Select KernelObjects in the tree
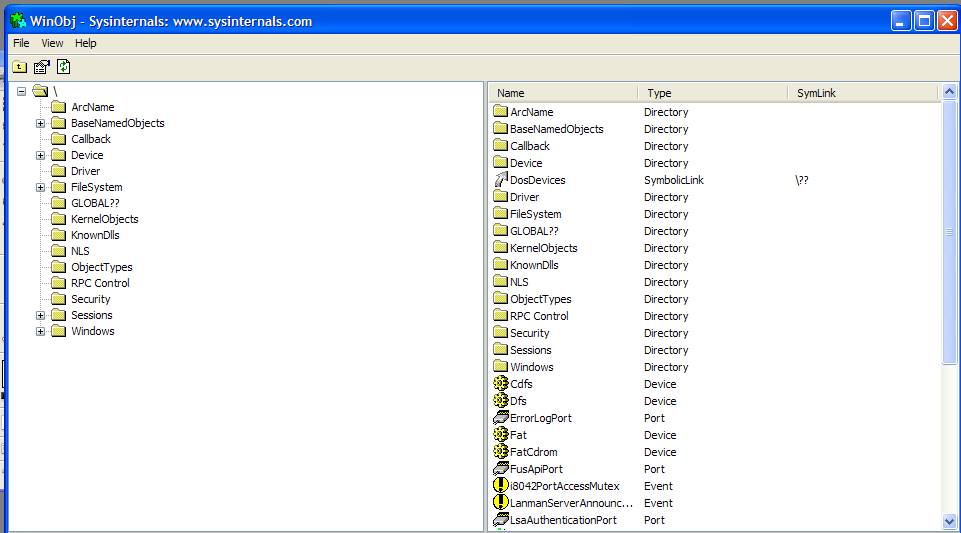This screenshot has height=533, width=961. pyautogui.click(x=105, y=219)
